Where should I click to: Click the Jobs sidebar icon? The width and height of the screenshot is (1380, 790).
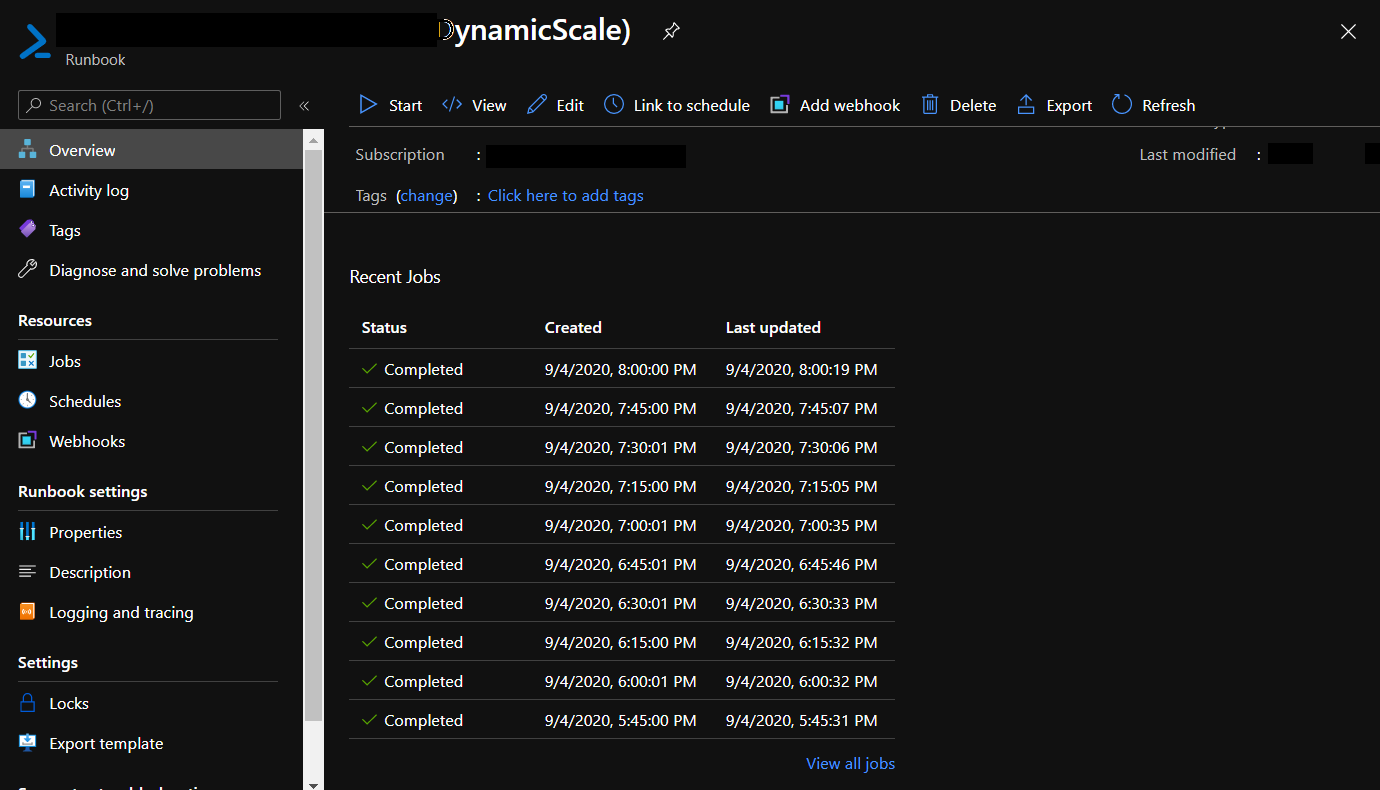click(x=28, y=361)
